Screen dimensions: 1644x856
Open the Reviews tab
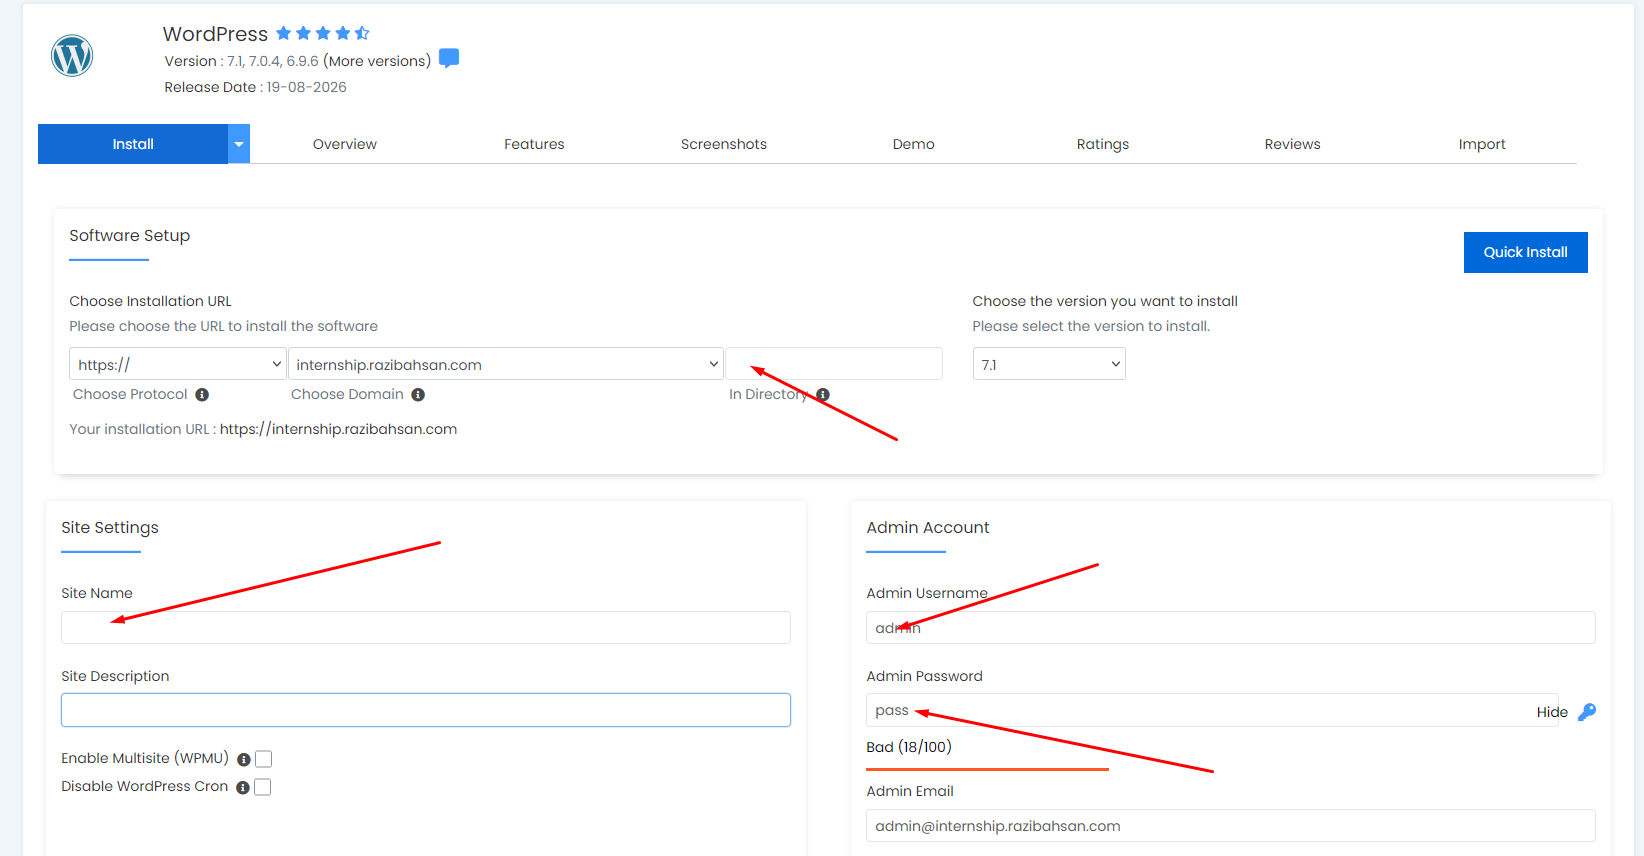(1293, 144)
